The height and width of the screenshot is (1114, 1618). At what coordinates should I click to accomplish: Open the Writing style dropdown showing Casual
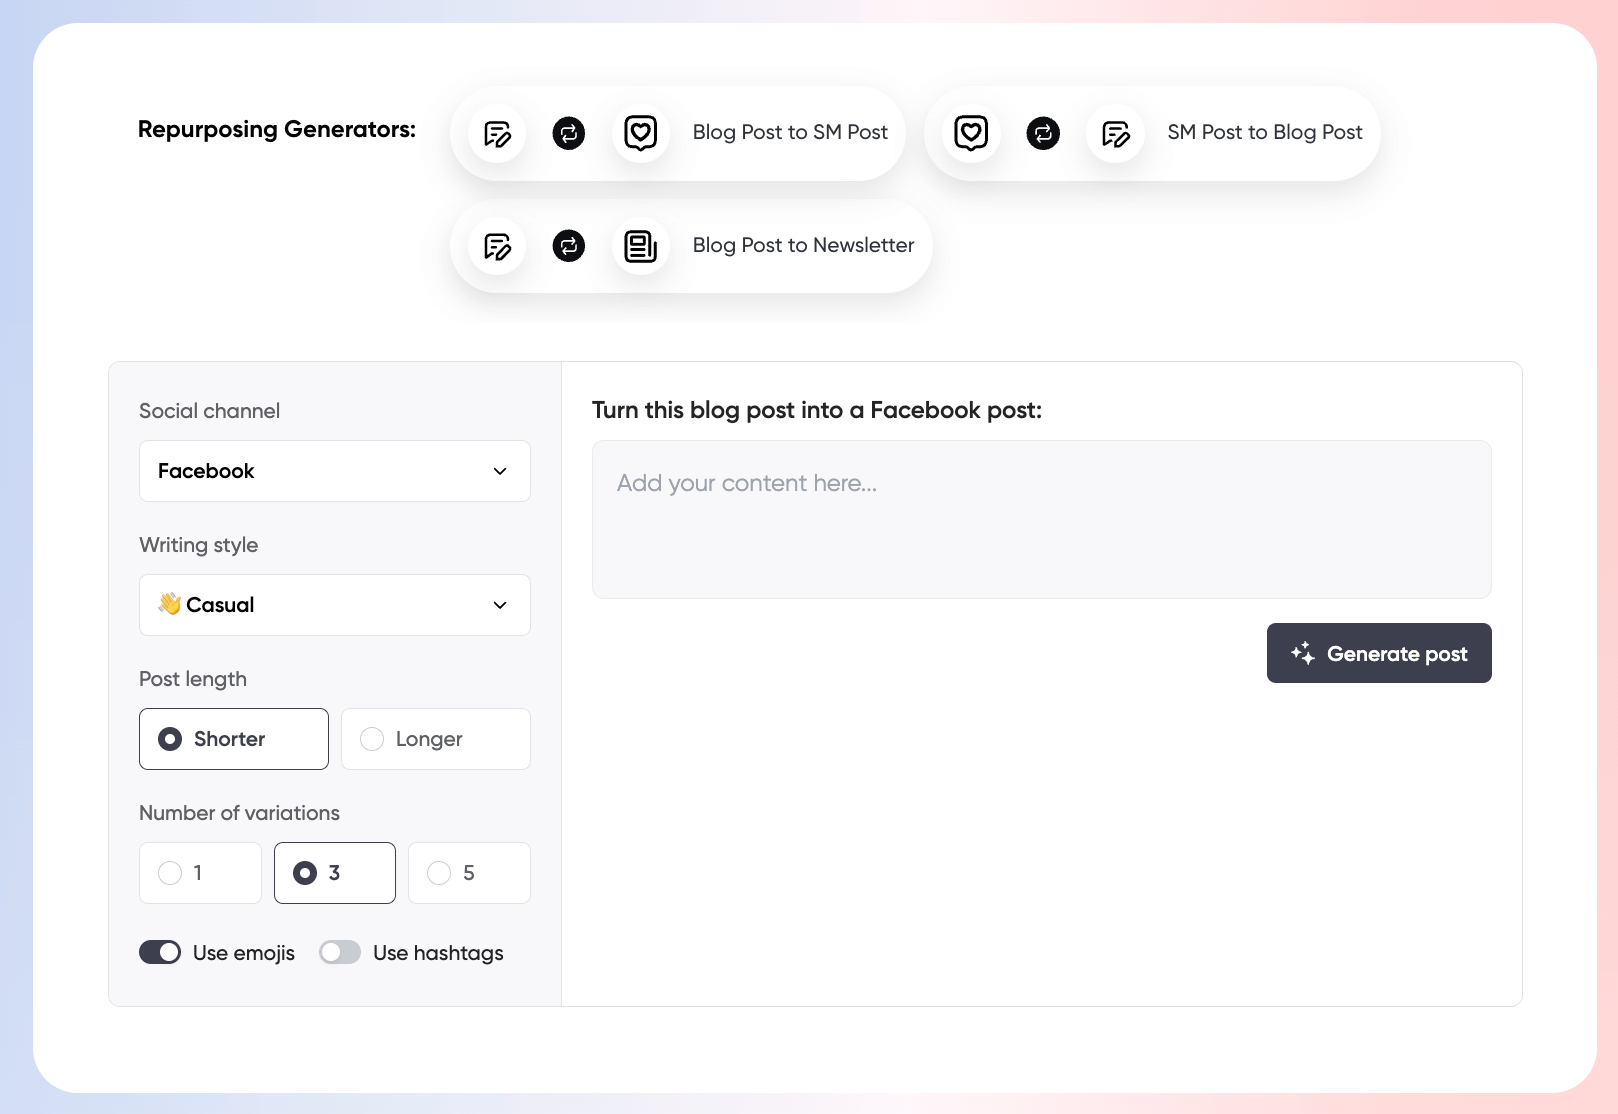tap(334, 605)
